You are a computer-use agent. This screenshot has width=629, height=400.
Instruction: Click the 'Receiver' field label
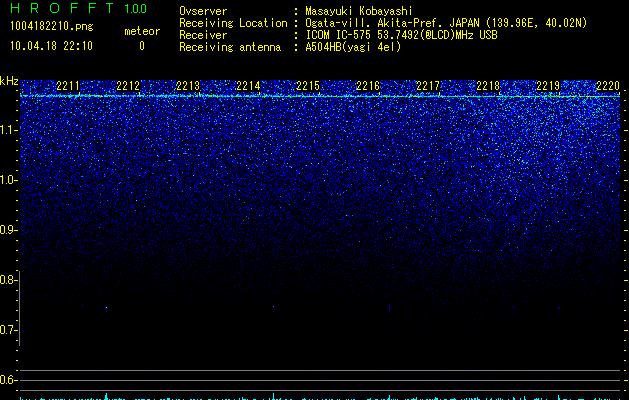[x=203, y=35]
